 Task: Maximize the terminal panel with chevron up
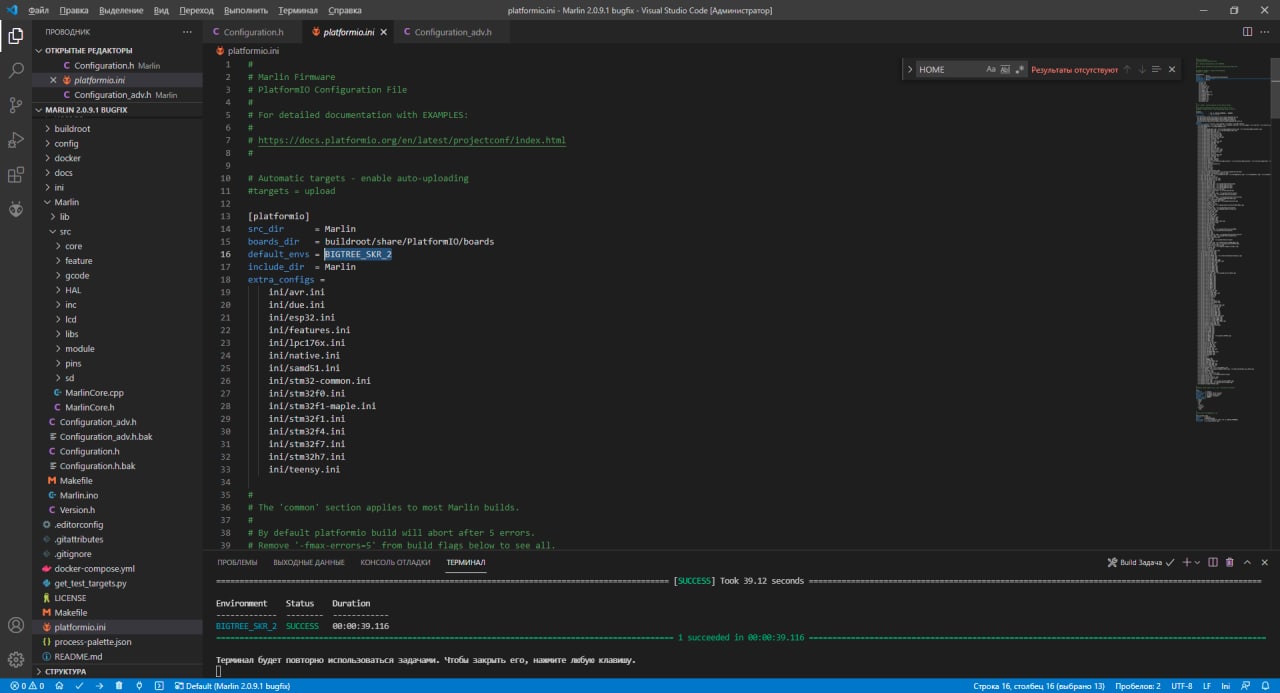pos(1247,563)
